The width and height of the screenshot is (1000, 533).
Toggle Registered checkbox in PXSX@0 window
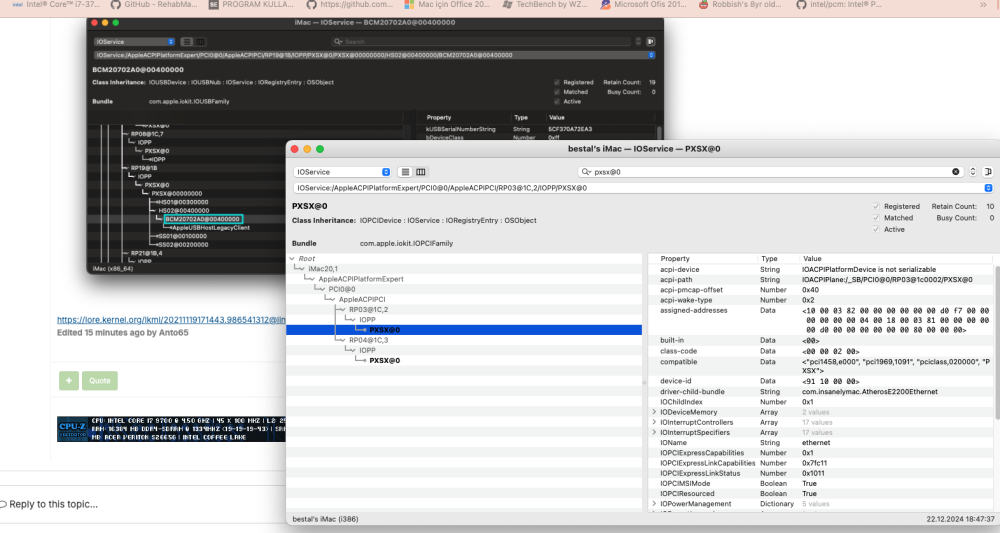click(876, 207)
